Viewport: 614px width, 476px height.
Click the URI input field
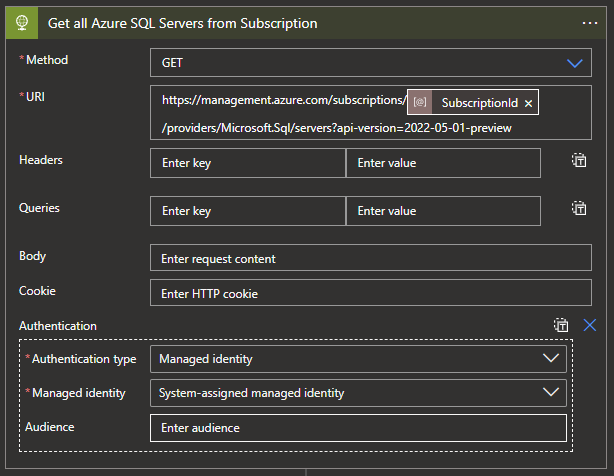pos(371,113)
